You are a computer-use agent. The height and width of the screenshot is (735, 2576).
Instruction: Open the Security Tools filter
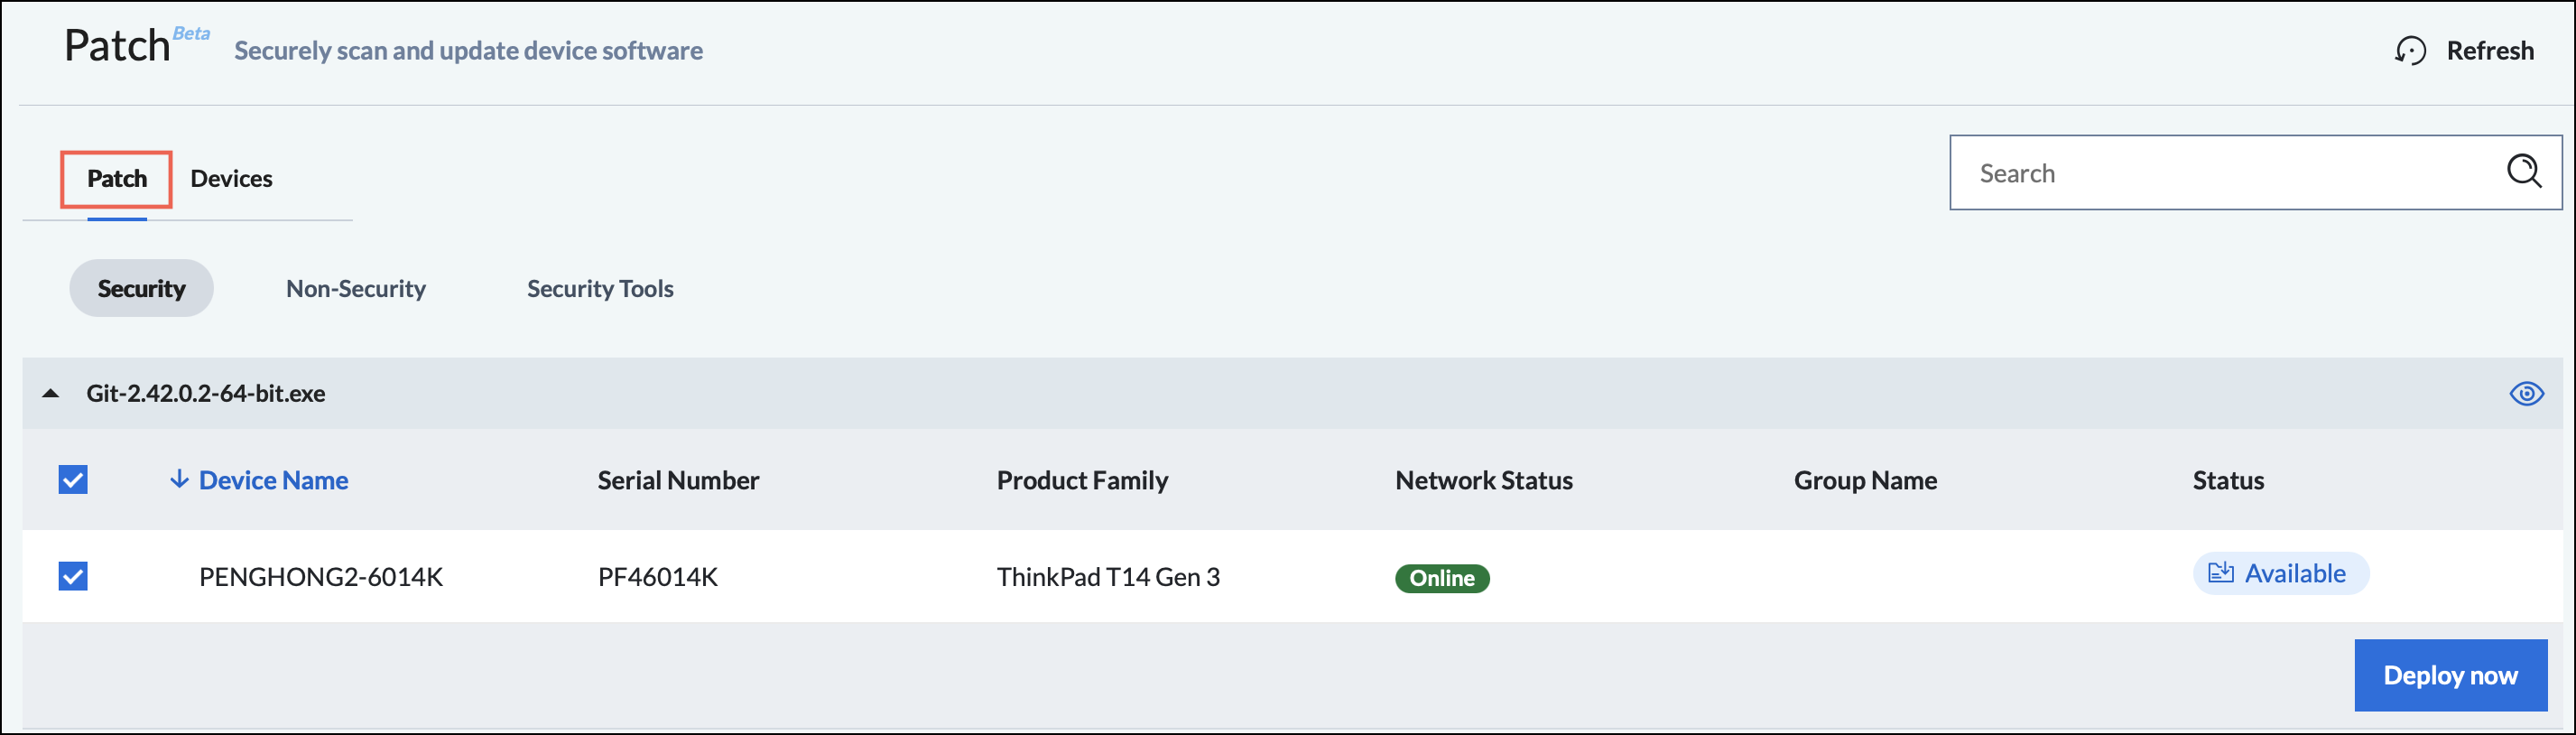(x=600, y=288)
